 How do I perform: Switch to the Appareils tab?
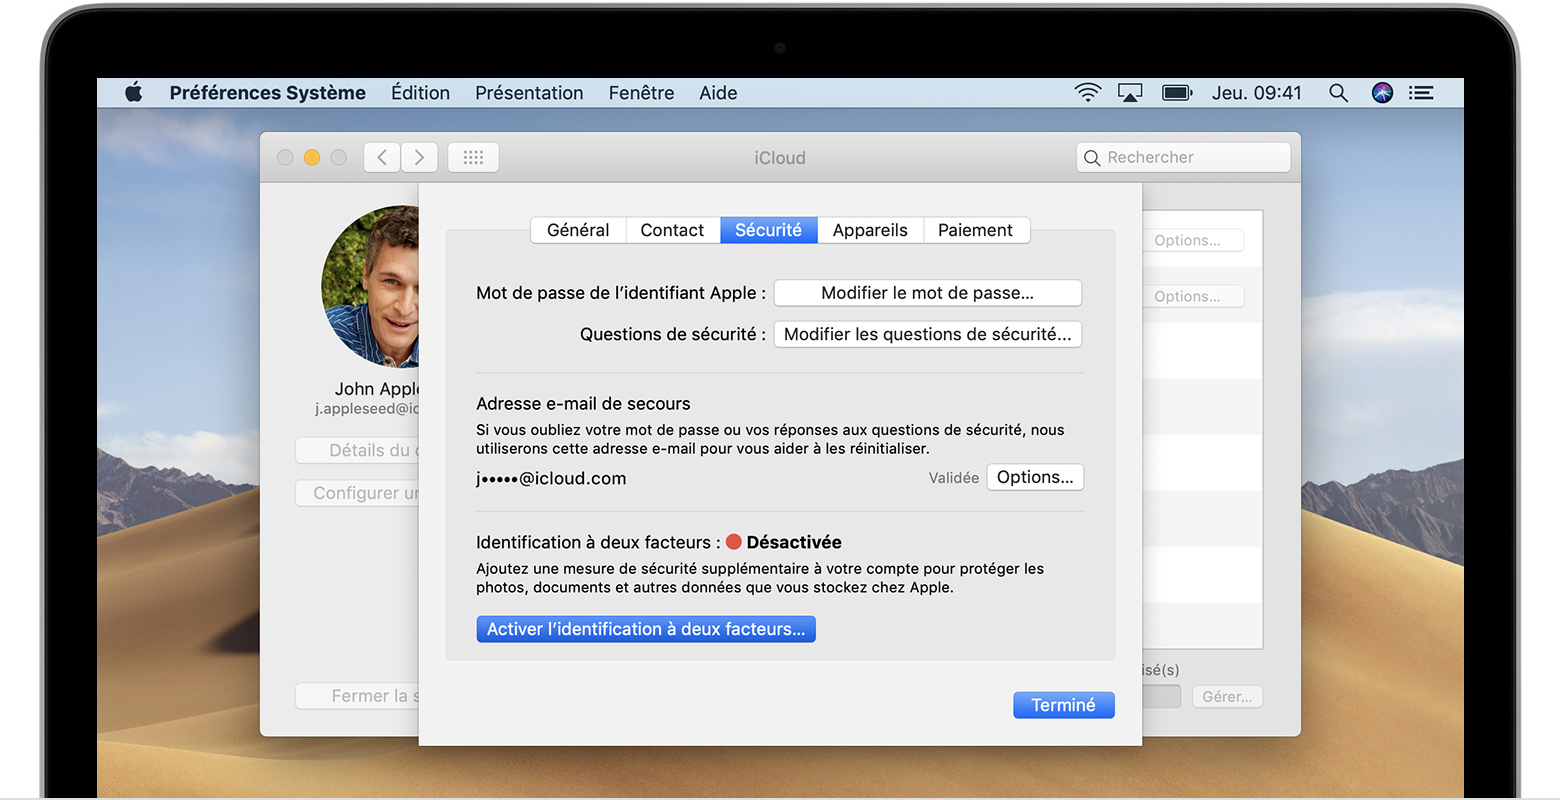870,230
